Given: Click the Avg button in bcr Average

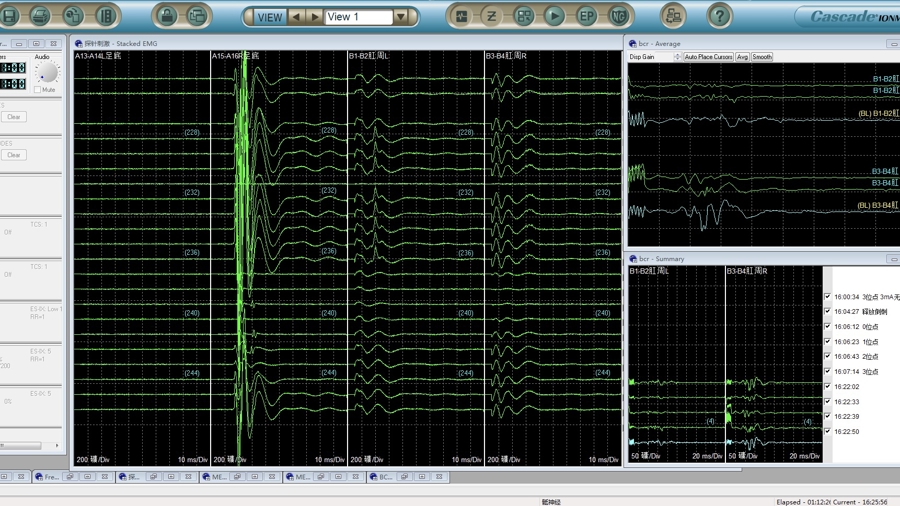Looking at the screenshot, I should 742,57.
